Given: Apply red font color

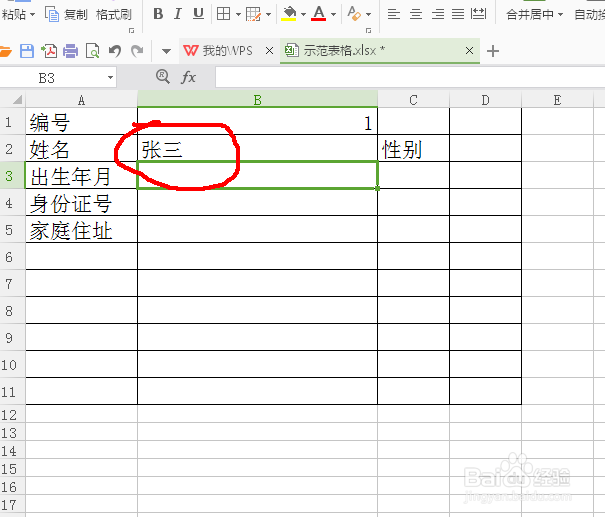Looking at the screenshot, I should click(x=319, y=14).
